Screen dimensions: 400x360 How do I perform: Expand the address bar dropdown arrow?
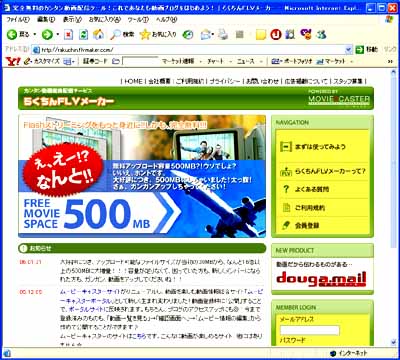coord(349,50)
